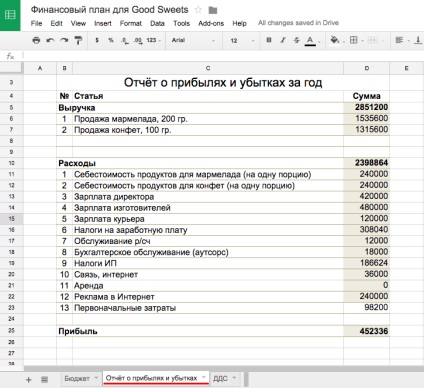
Task: Format as currency with the dollar icon
Action: pos(97,40)
